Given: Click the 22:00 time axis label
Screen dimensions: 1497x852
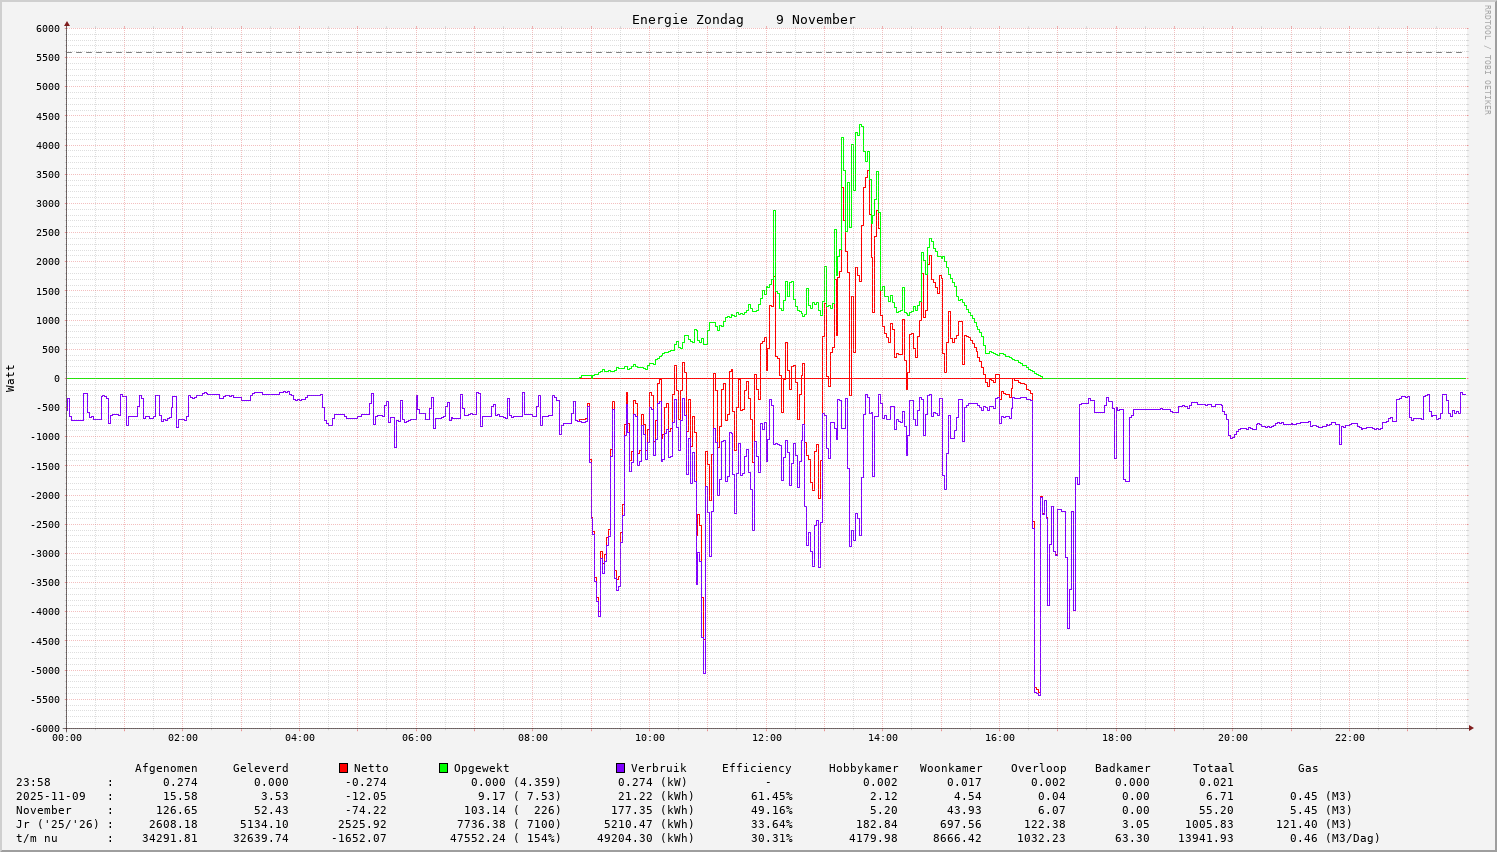Looking at the screenshot, I should 1349,738.
